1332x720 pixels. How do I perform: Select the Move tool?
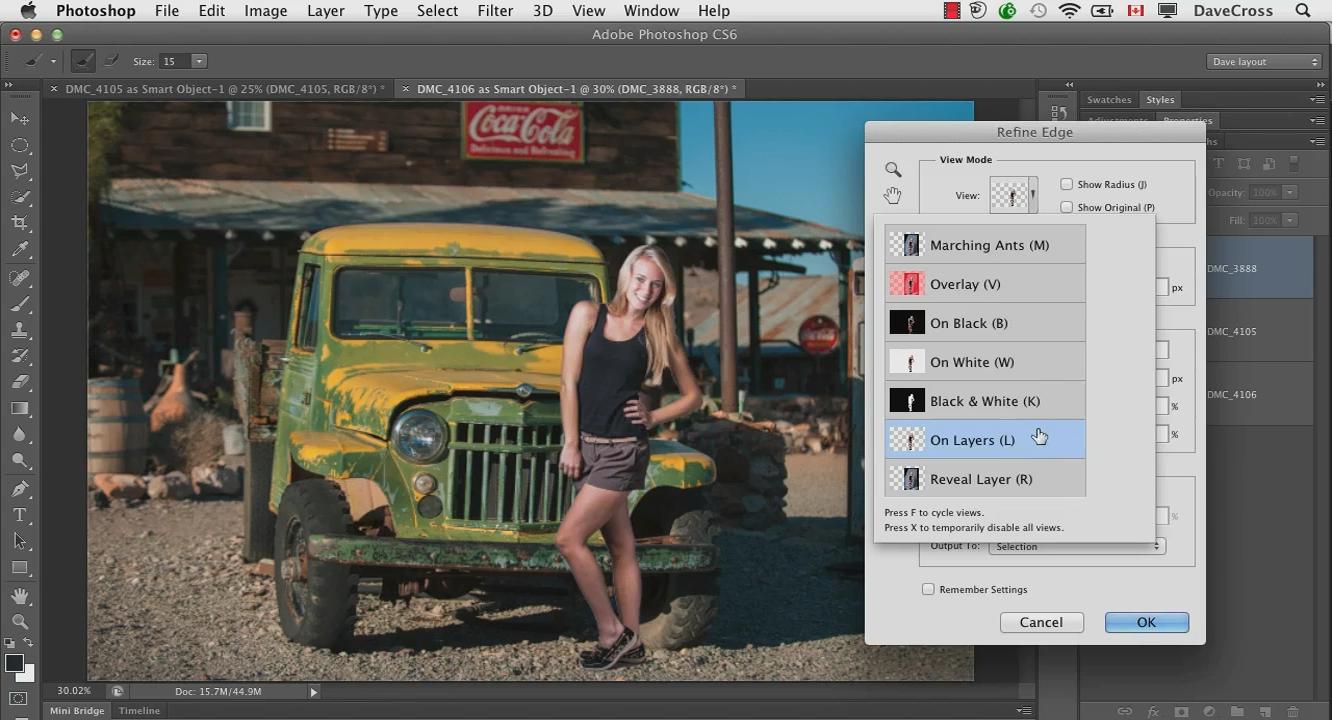pyautogui.click(x=20, y=118)
